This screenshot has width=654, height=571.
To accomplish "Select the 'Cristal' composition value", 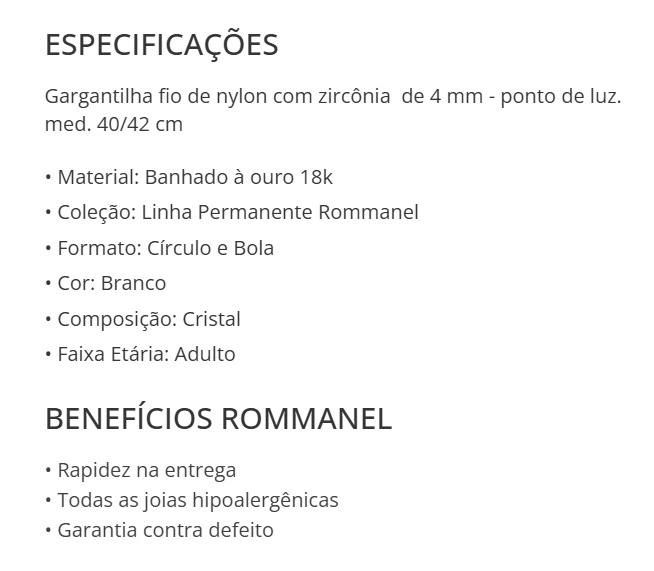I will tap(212, 319).
